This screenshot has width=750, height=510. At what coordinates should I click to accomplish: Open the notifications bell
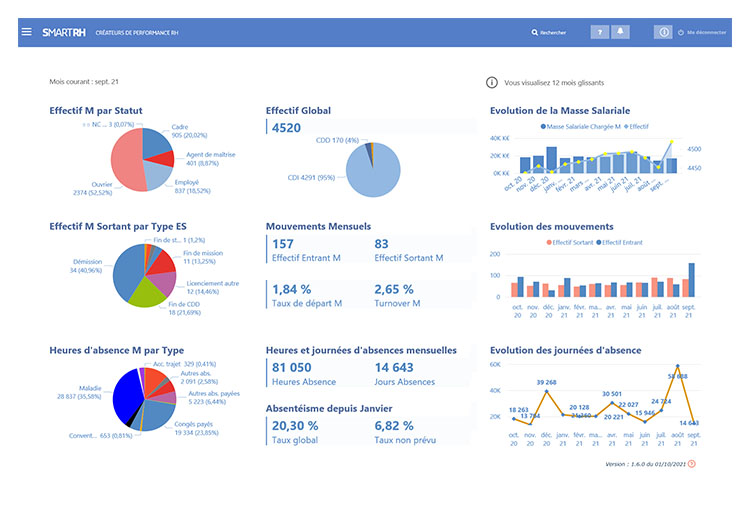620,32
